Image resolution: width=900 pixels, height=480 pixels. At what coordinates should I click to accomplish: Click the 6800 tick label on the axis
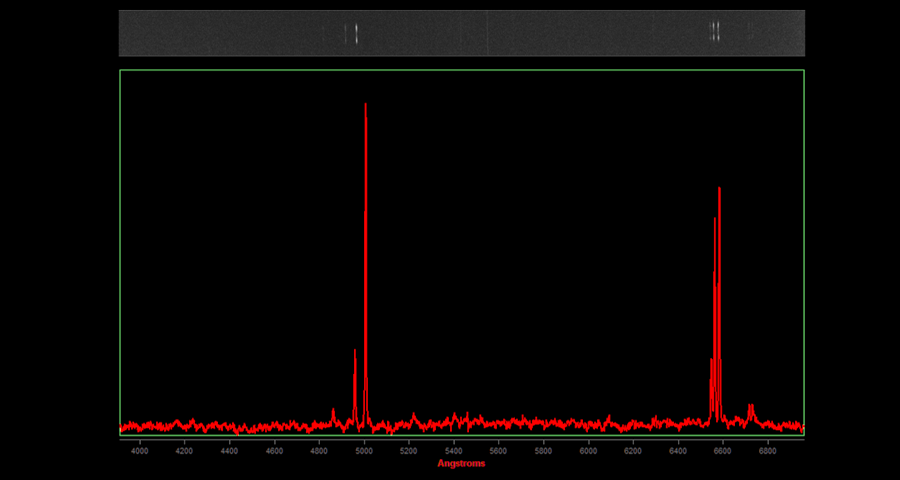(767, 451)
